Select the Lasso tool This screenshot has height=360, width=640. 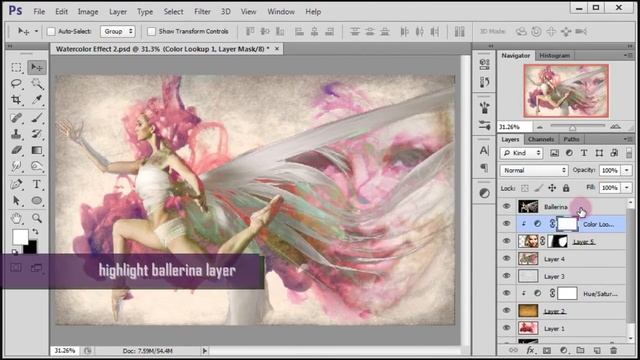(16, 84)
